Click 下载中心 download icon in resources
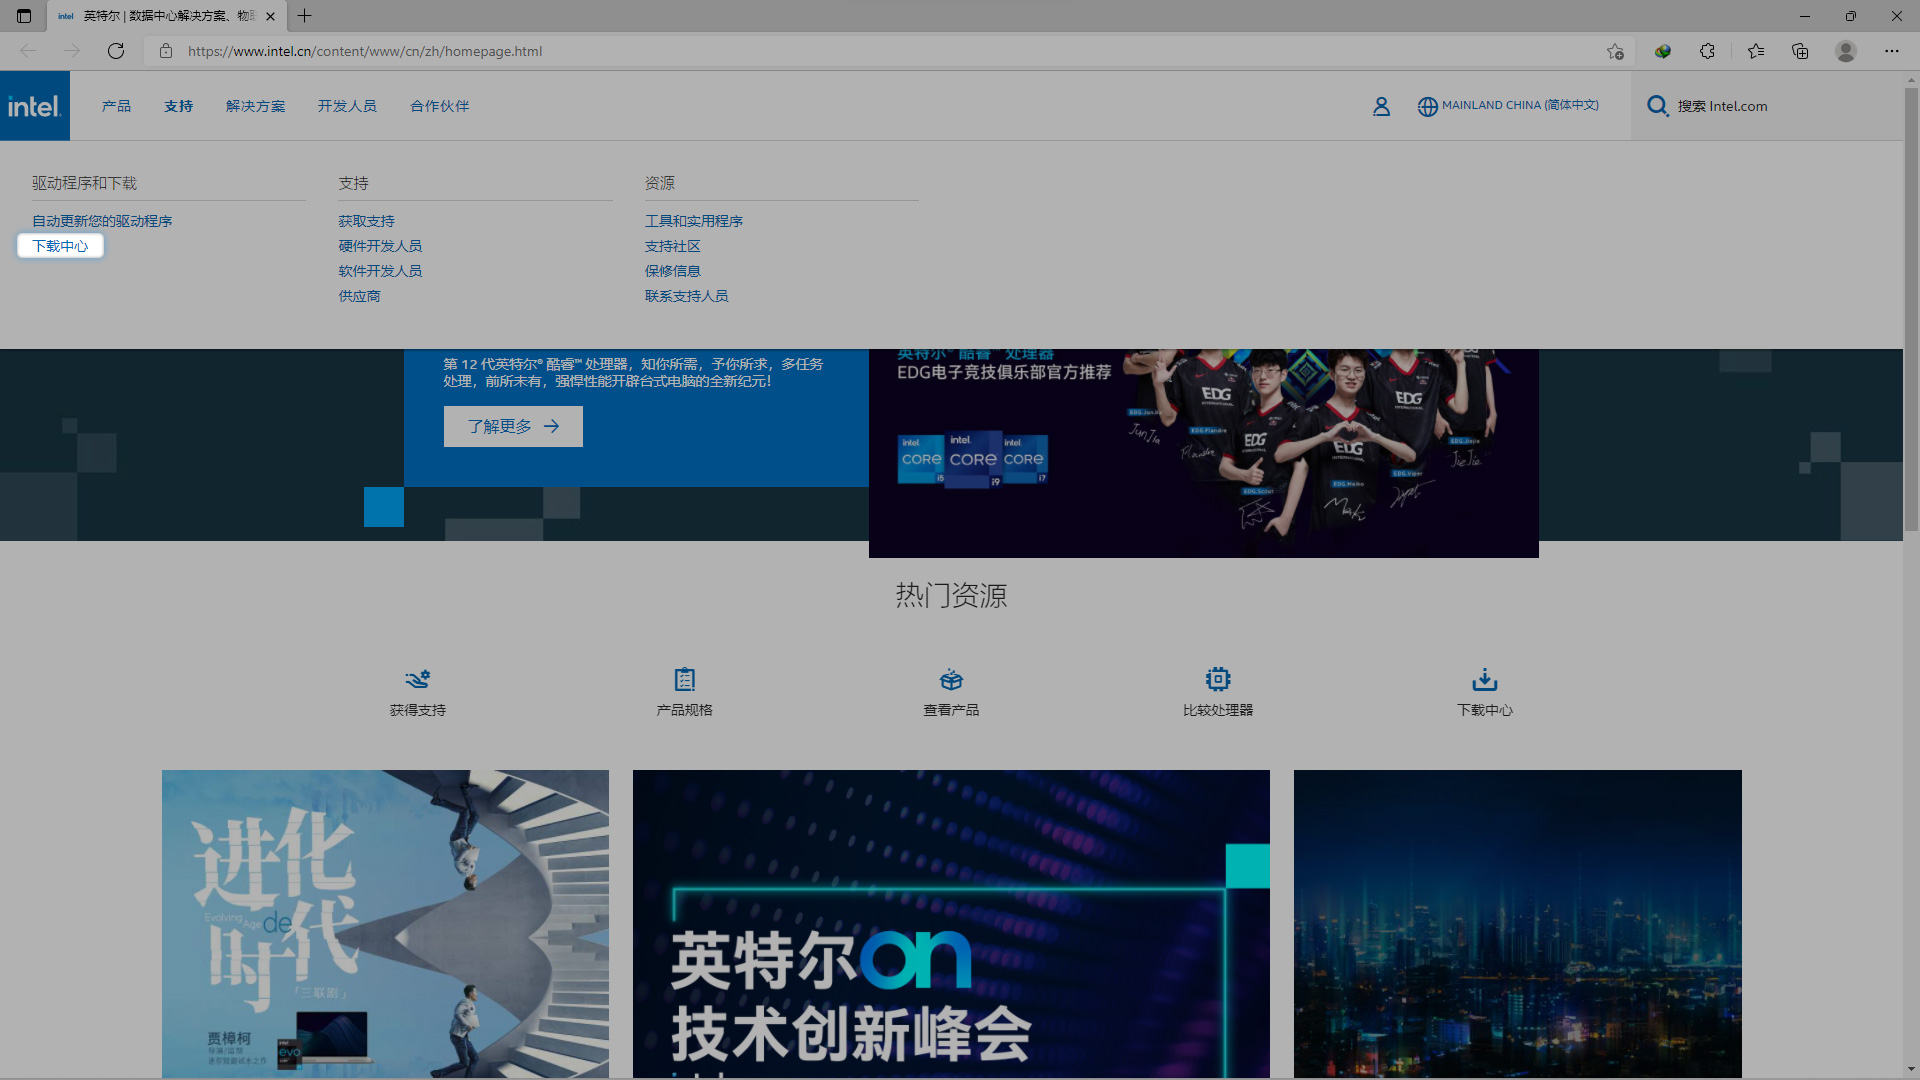This screenshot has width=1920, height=1080. point(1484,680)
